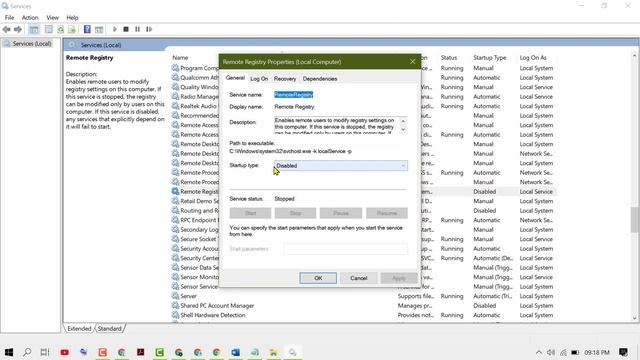Open the Startup type dropdown
The width and height of the screenshot is (640, 360).
(340, 166)
